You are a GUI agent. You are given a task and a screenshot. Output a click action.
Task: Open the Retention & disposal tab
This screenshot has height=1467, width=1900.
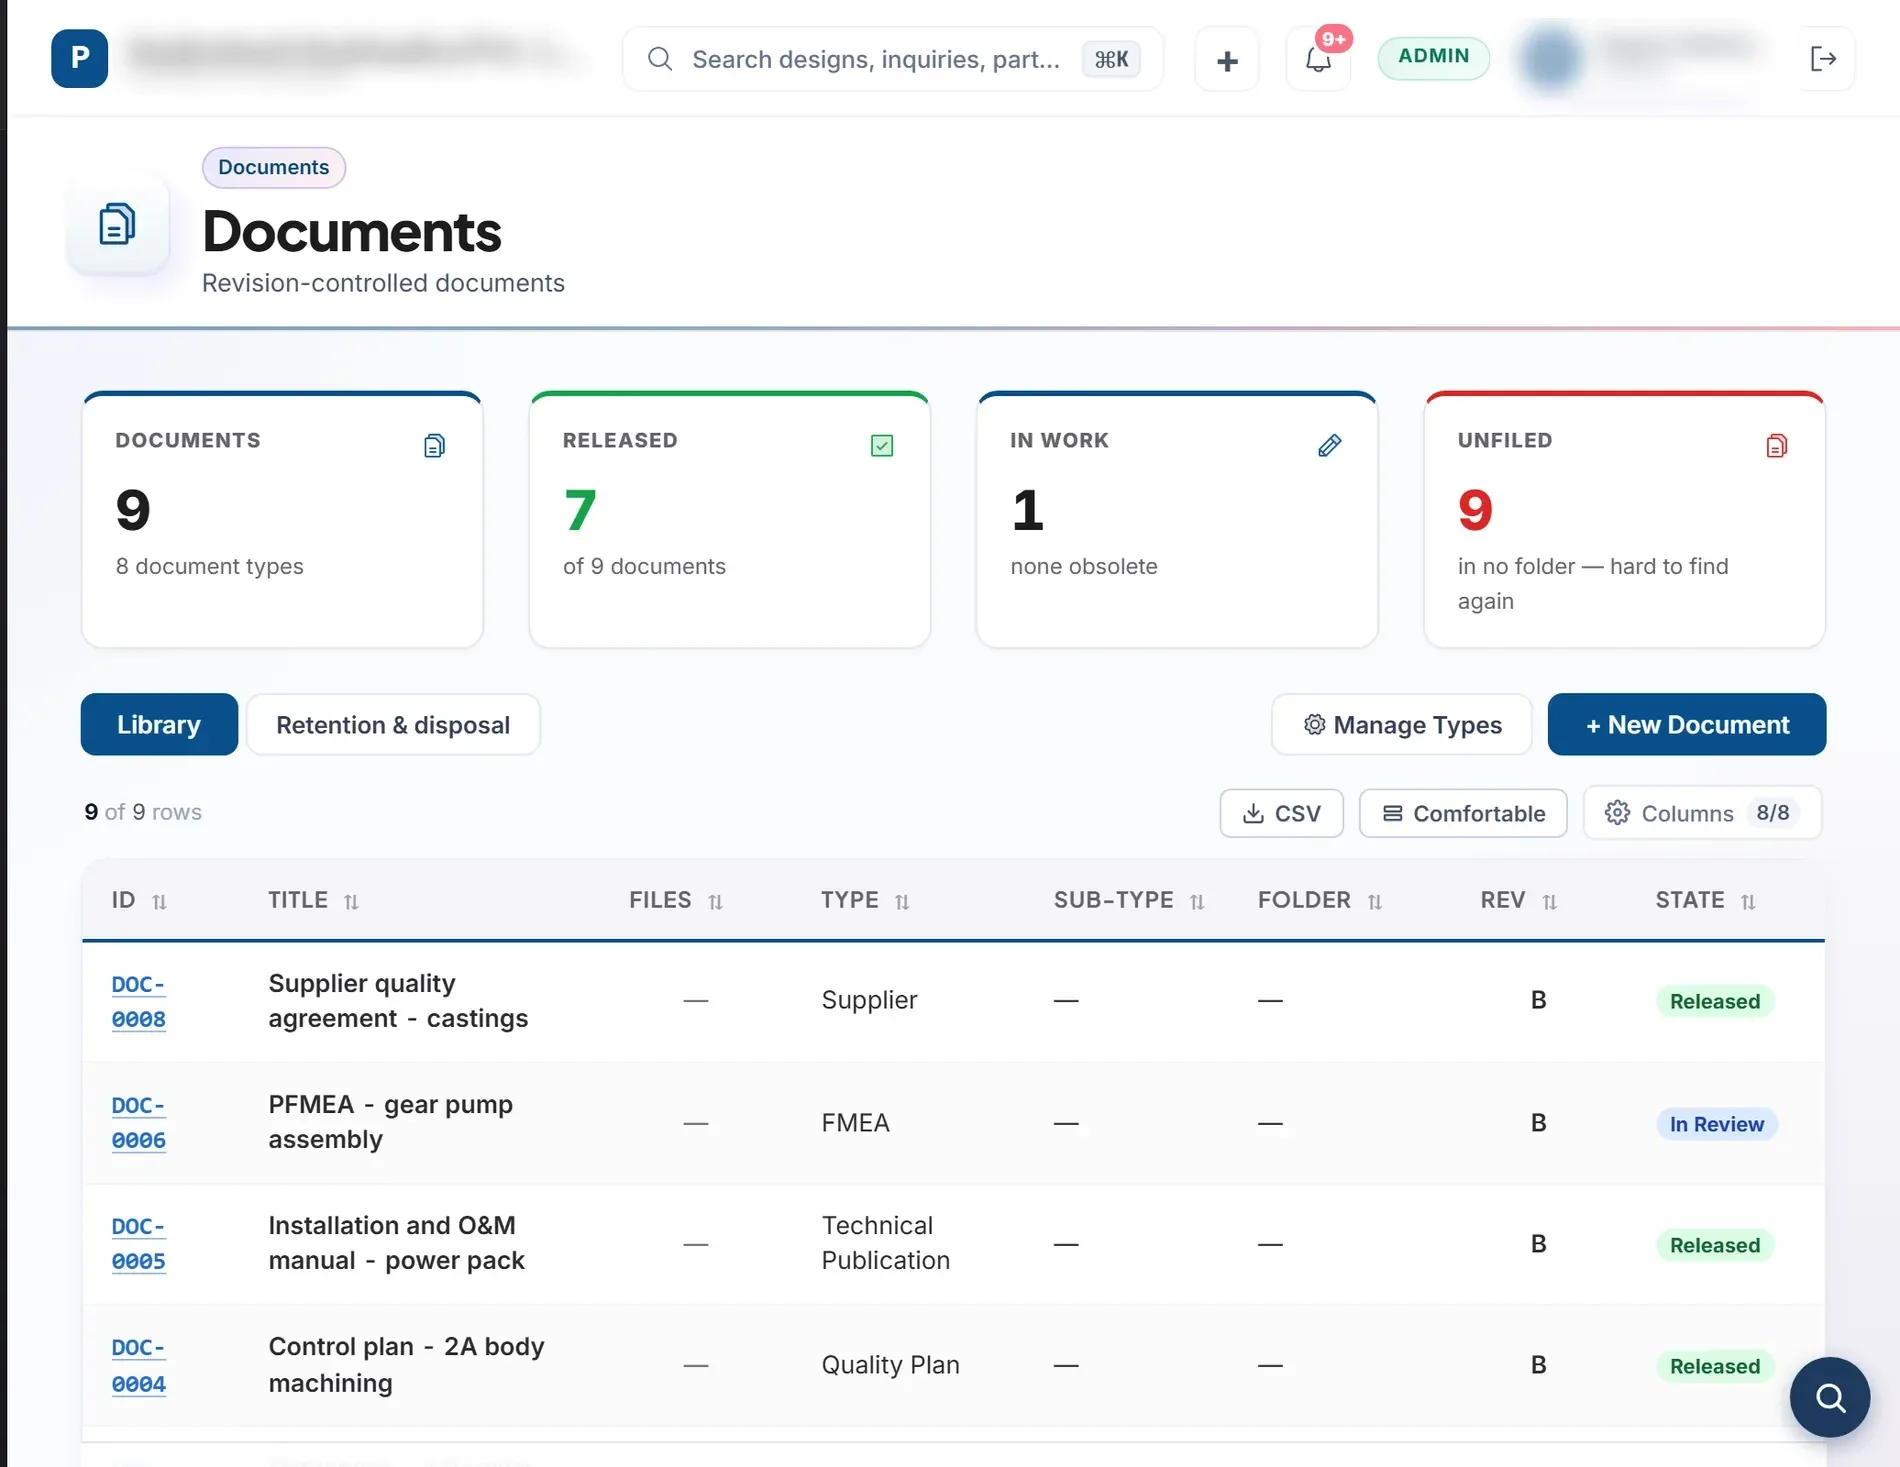click(x=393, y=724)
